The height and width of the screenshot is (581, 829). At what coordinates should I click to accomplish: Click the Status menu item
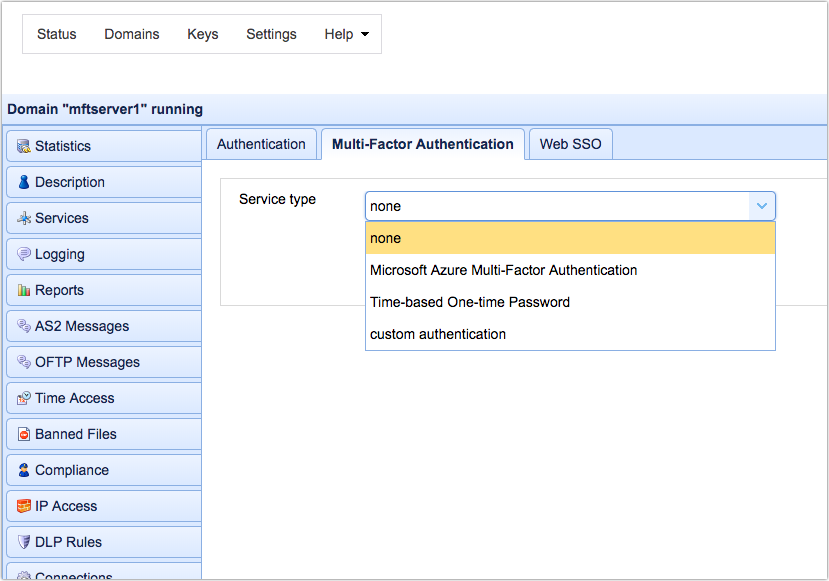(56, 34)
